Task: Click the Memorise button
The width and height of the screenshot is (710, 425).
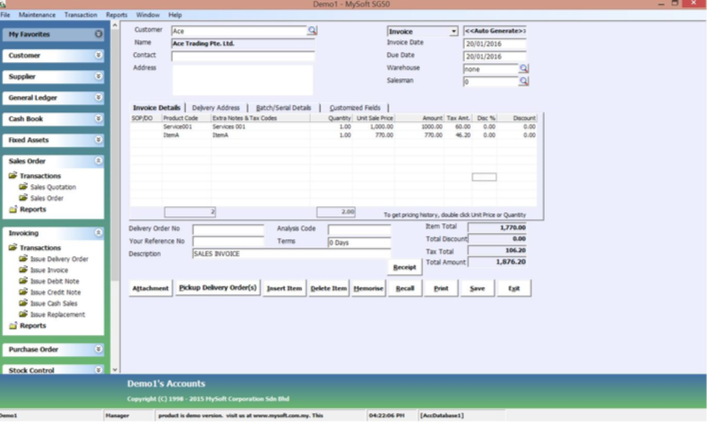Action: coord(369,288)
